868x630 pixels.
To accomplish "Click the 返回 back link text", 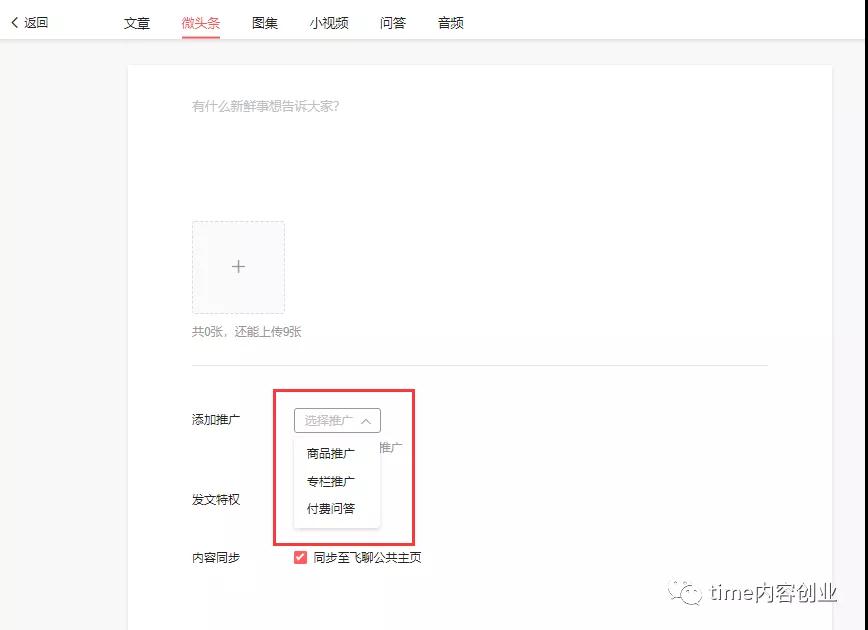I will (x=36, y=22).
